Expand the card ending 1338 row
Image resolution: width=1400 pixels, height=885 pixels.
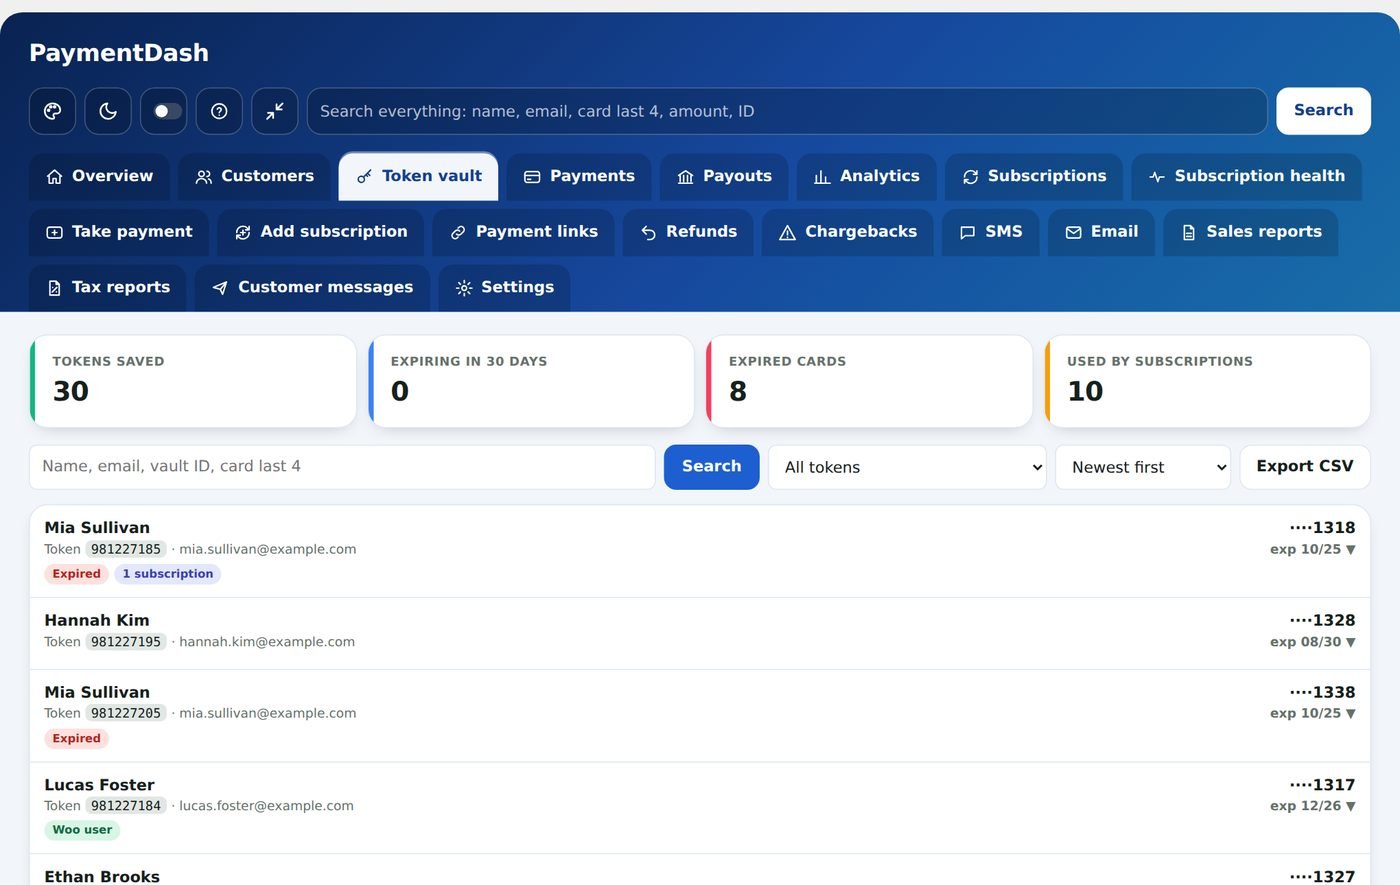click(700, 716)
